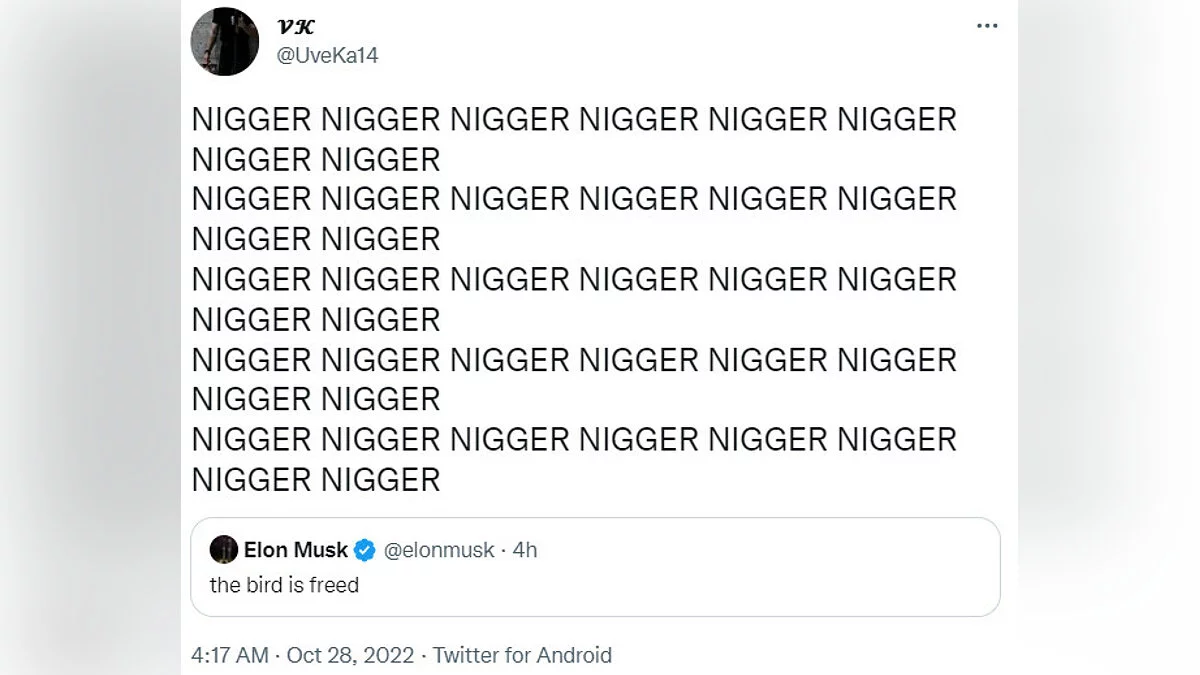Click the blue verified badge icon
This screenshot has height=675, width=1200.
364,550
